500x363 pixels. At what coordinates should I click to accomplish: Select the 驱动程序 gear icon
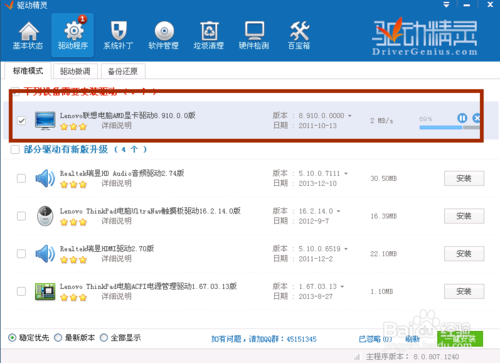click(73, 35)
